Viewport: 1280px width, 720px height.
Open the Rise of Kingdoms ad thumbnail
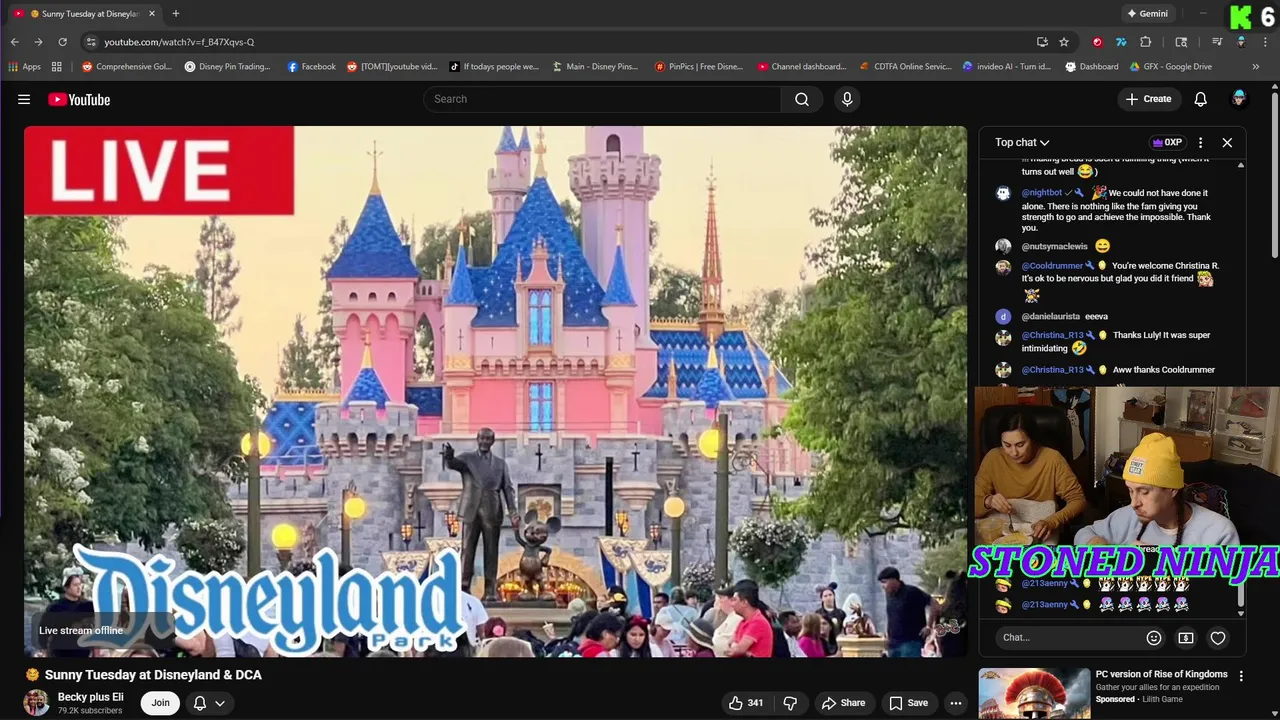point(1034,694)
